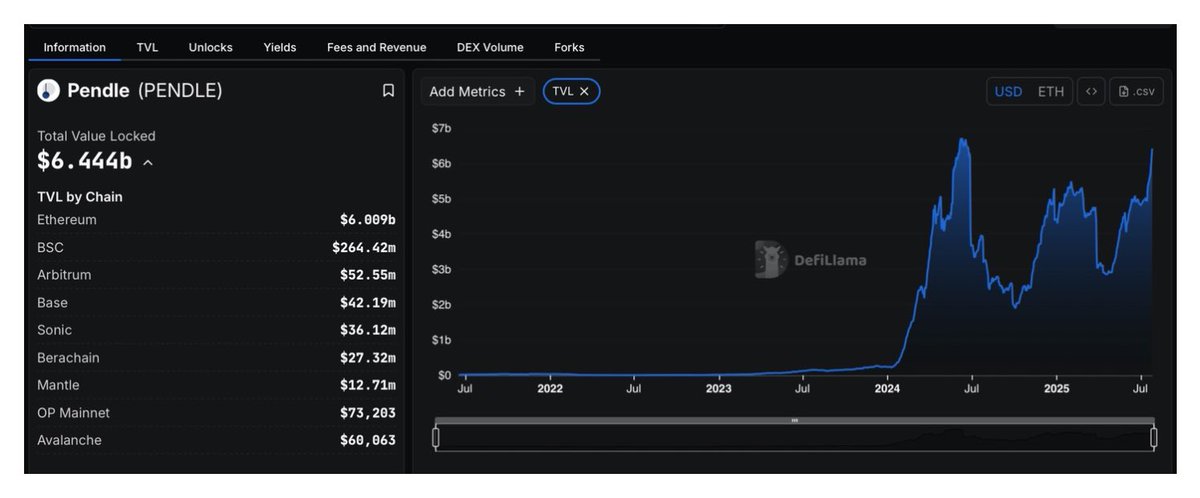
Task: Go to the DEX Volume tab
Action: pos(490,47)
